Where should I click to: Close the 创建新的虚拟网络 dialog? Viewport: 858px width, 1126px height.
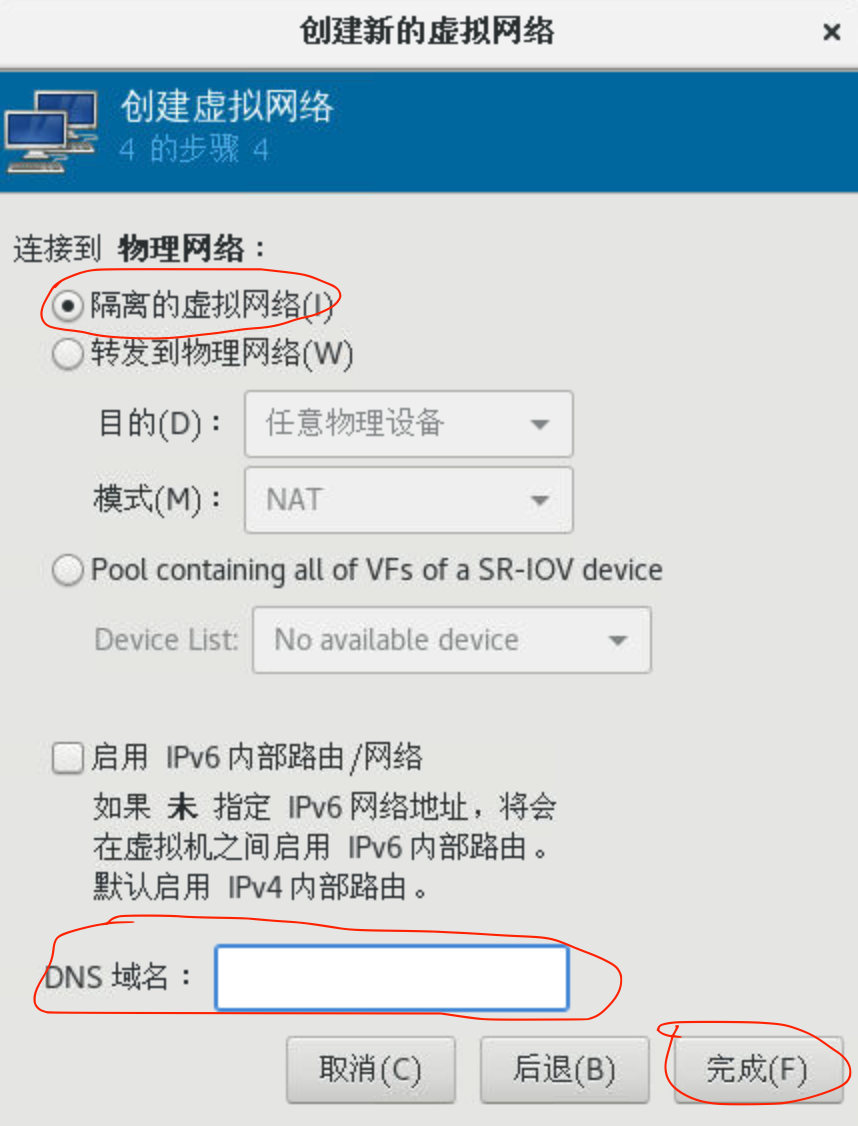pos(831,32)
